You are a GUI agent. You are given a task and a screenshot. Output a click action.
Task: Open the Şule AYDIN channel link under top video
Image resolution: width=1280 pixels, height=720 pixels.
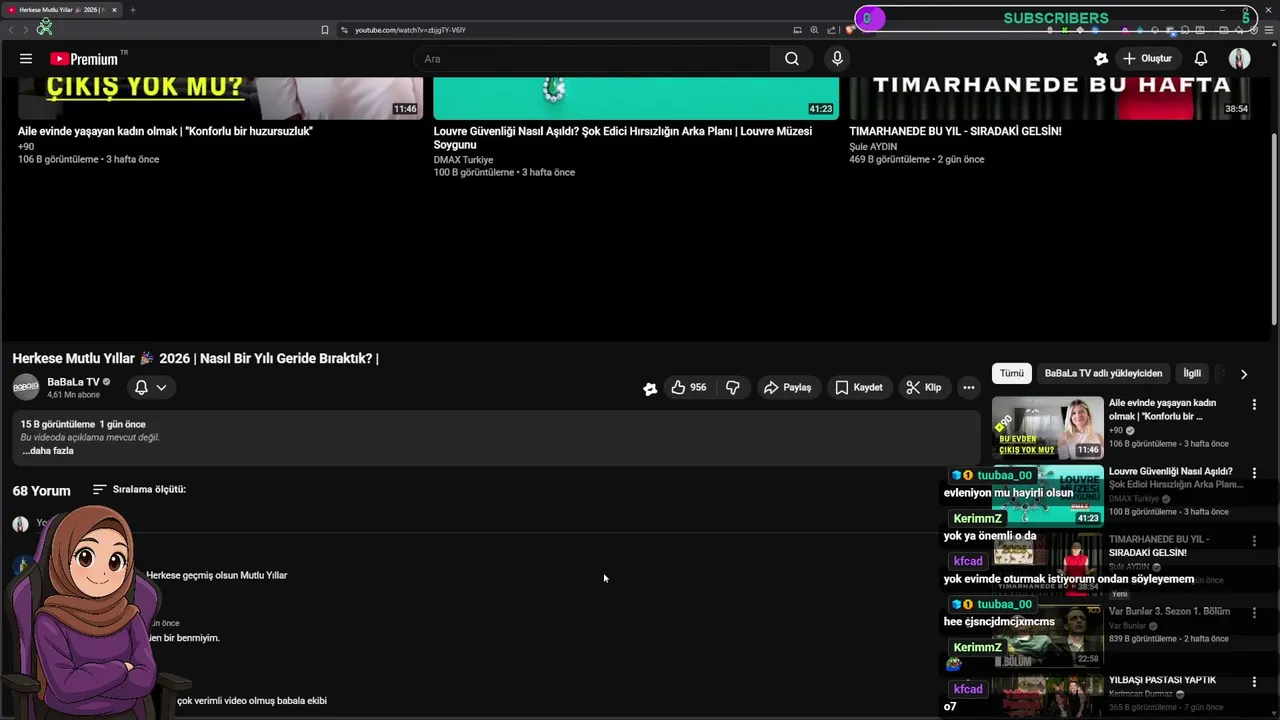coord(873,146)
